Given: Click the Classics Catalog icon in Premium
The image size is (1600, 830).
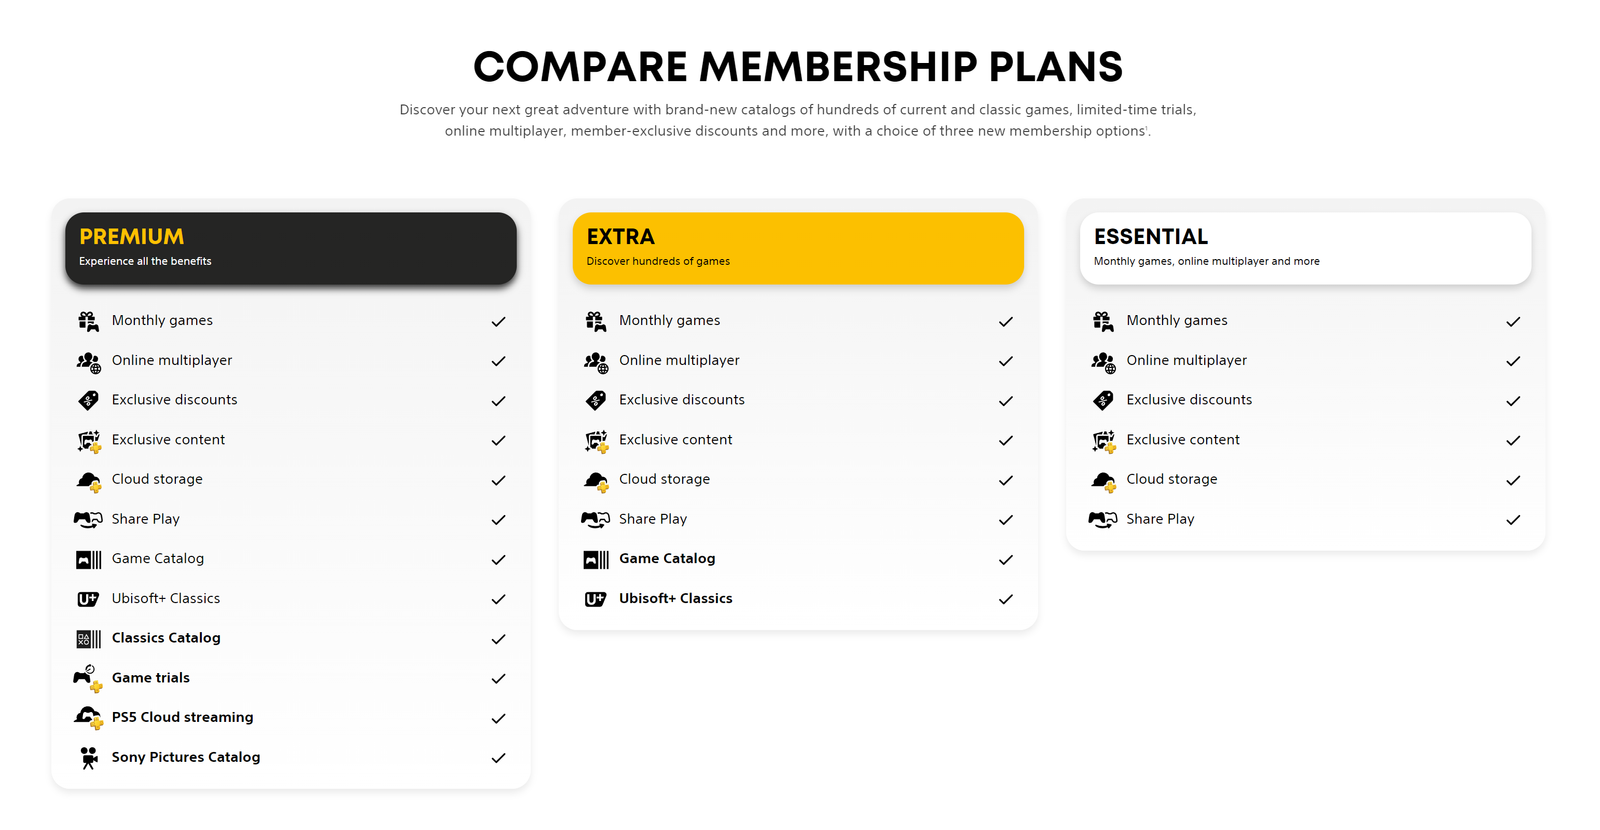Looking at the screenshot, I should (88, 638).
